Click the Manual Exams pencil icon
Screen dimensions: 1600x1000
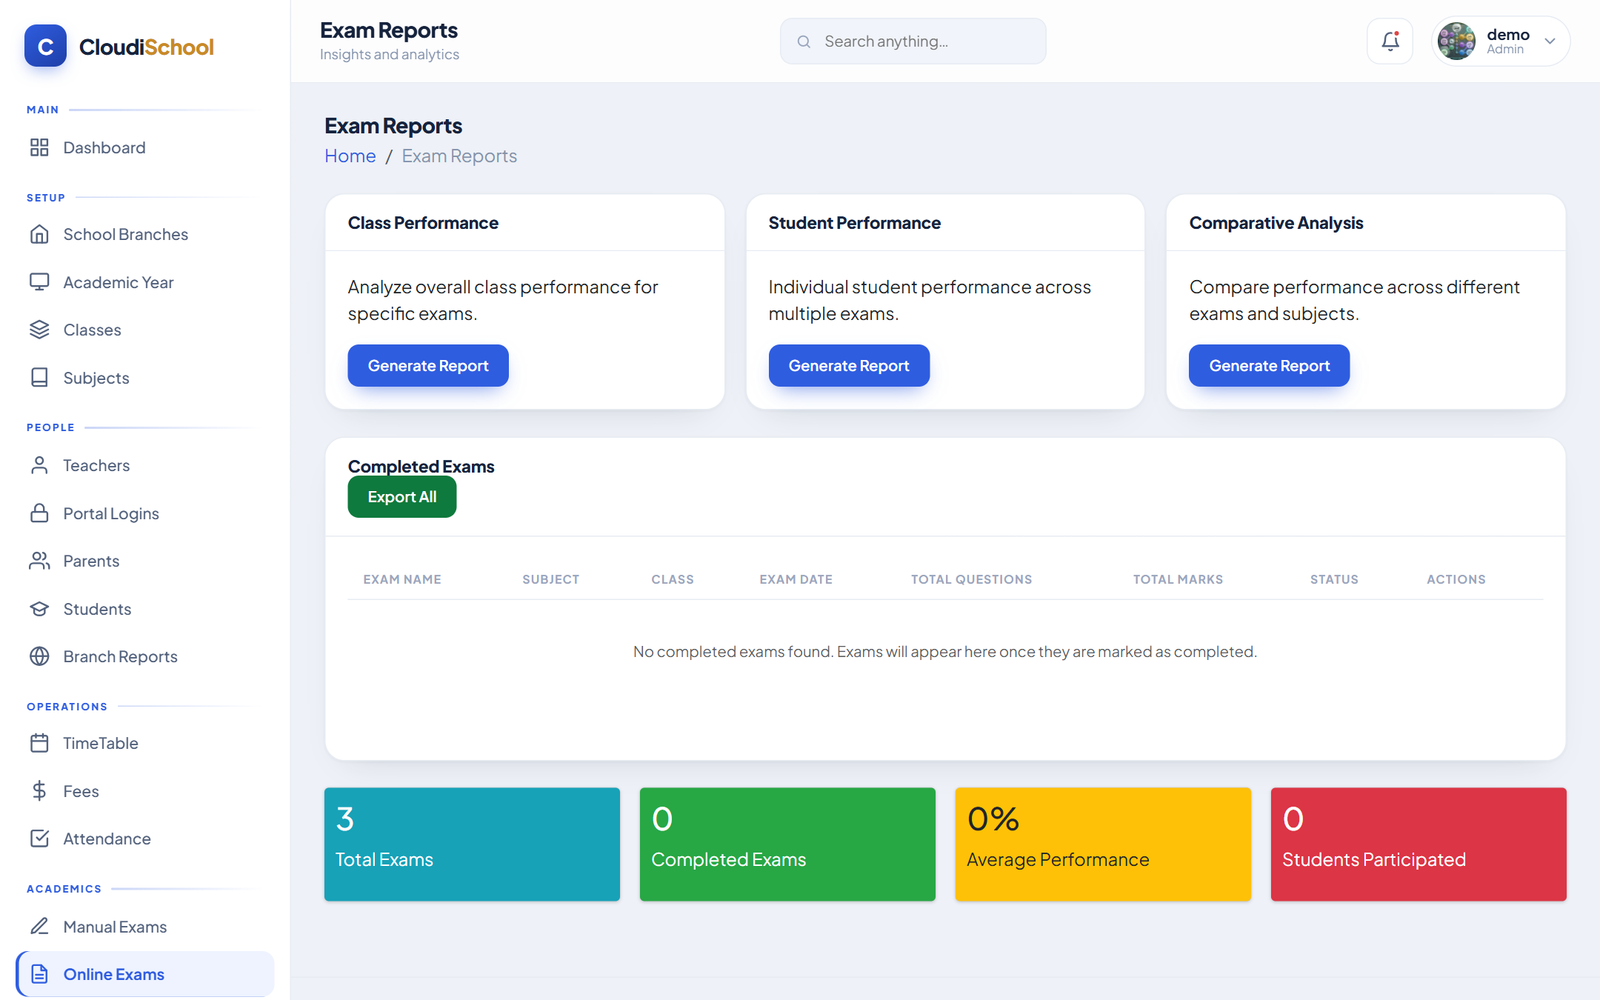click(39, 927)
